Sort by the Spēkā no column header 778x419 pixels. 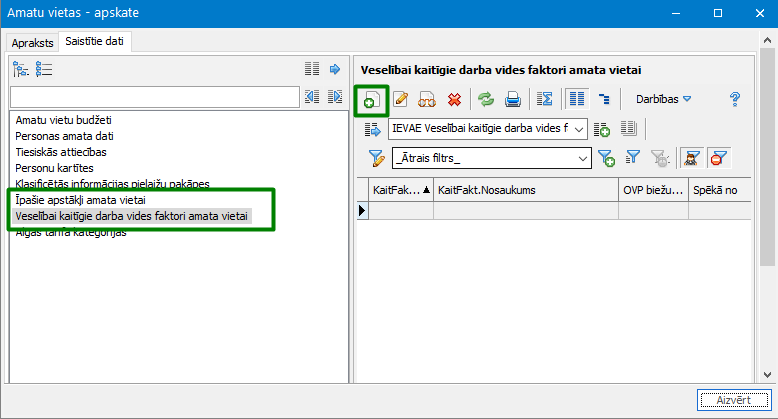pos(719,190)
